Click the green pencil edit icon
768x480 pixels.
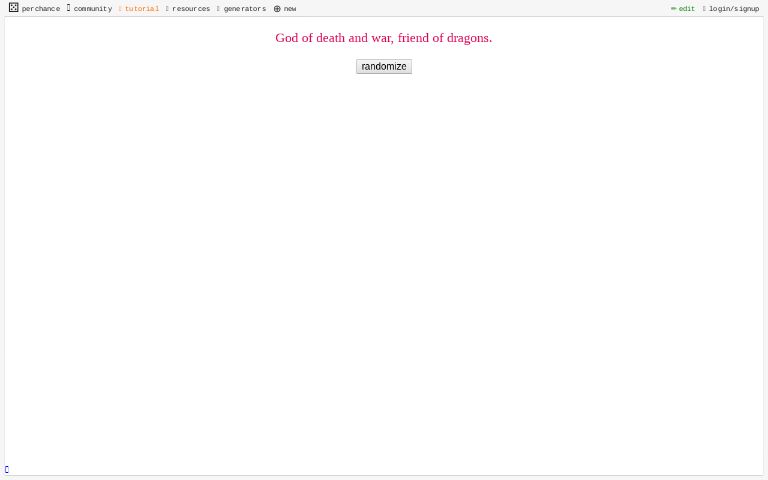(x=673, y=9)
